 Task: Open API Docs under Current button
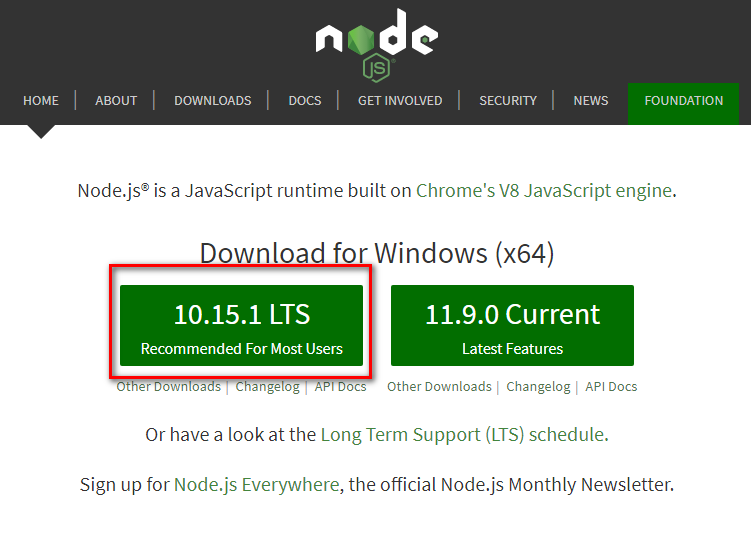[x=611, y=387]
